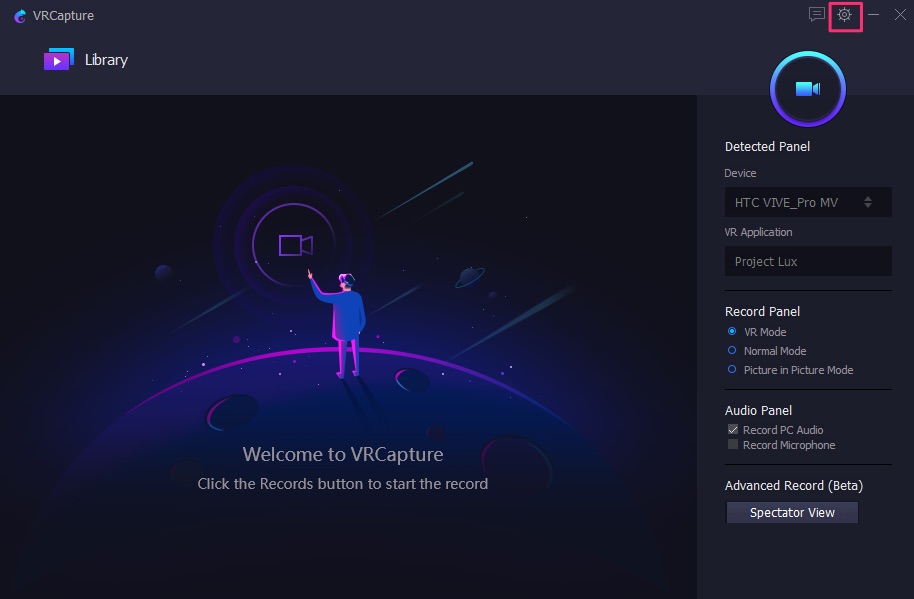Click the Audio Panel heading

tap(758, 411)
